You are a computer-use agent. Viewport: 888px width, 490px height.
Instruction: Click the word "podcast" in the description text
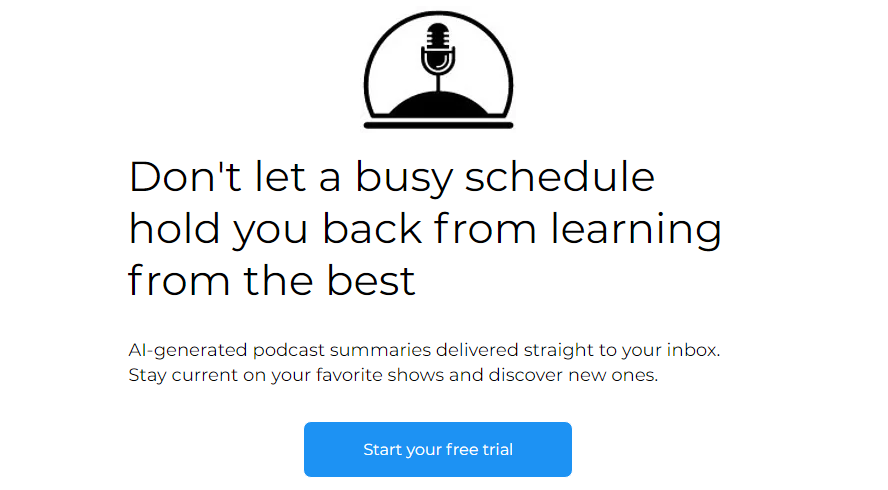pyautogui.click(x=289, y=351)
